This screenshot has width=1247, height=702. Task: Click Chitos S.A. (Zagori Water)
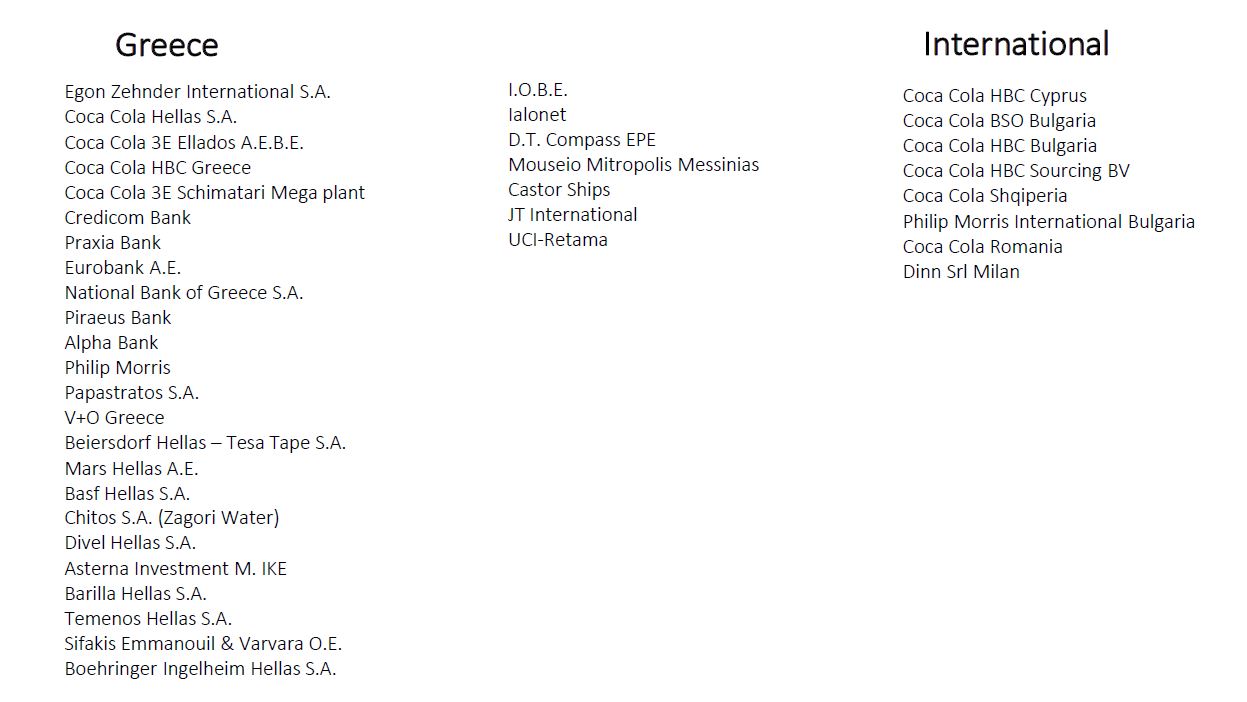tap(171, 518)
